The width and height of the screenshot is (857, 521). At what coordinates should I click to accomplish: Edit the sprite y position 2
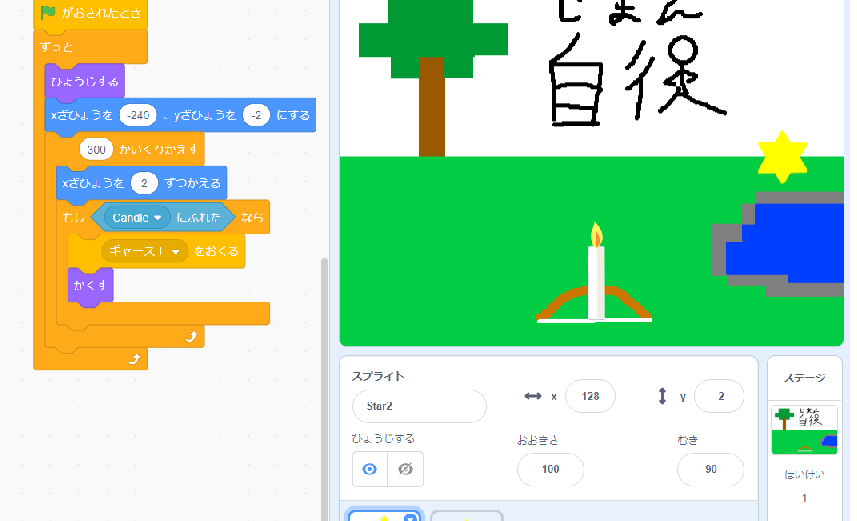tap(720, 396)
